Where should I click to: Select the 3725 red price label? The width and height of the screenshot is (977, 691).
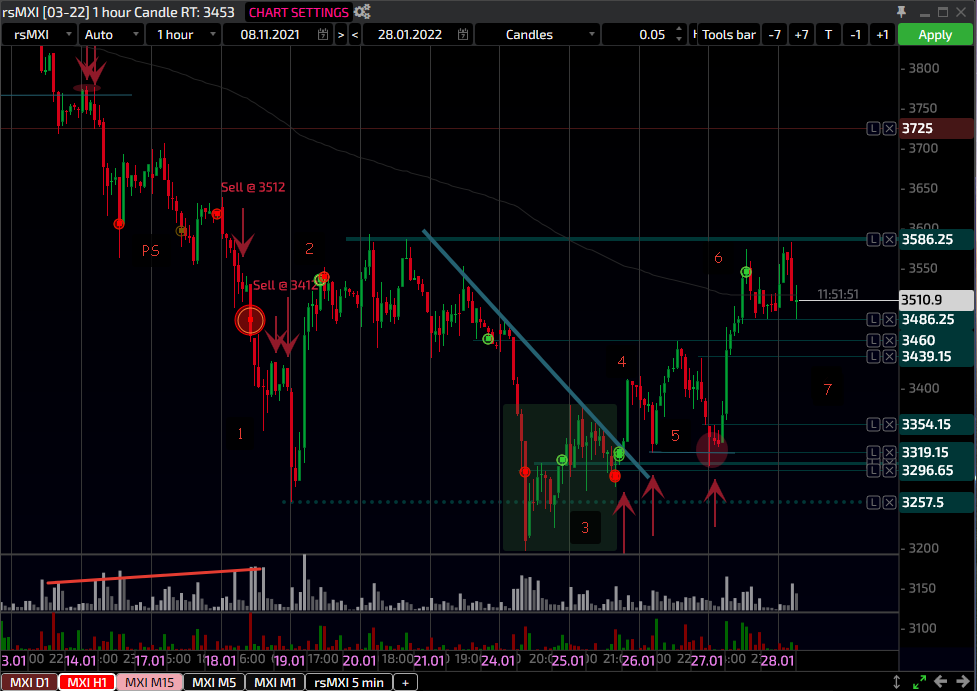[x=936, y=128]
